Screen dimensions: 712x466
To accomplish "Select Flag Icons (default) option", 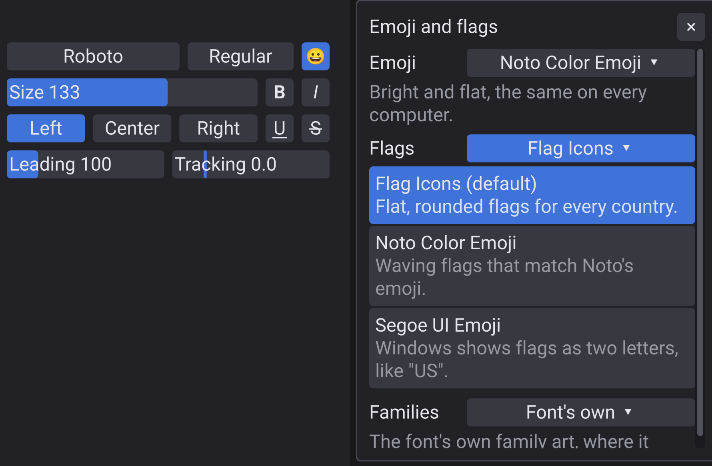I will (532, 195).
